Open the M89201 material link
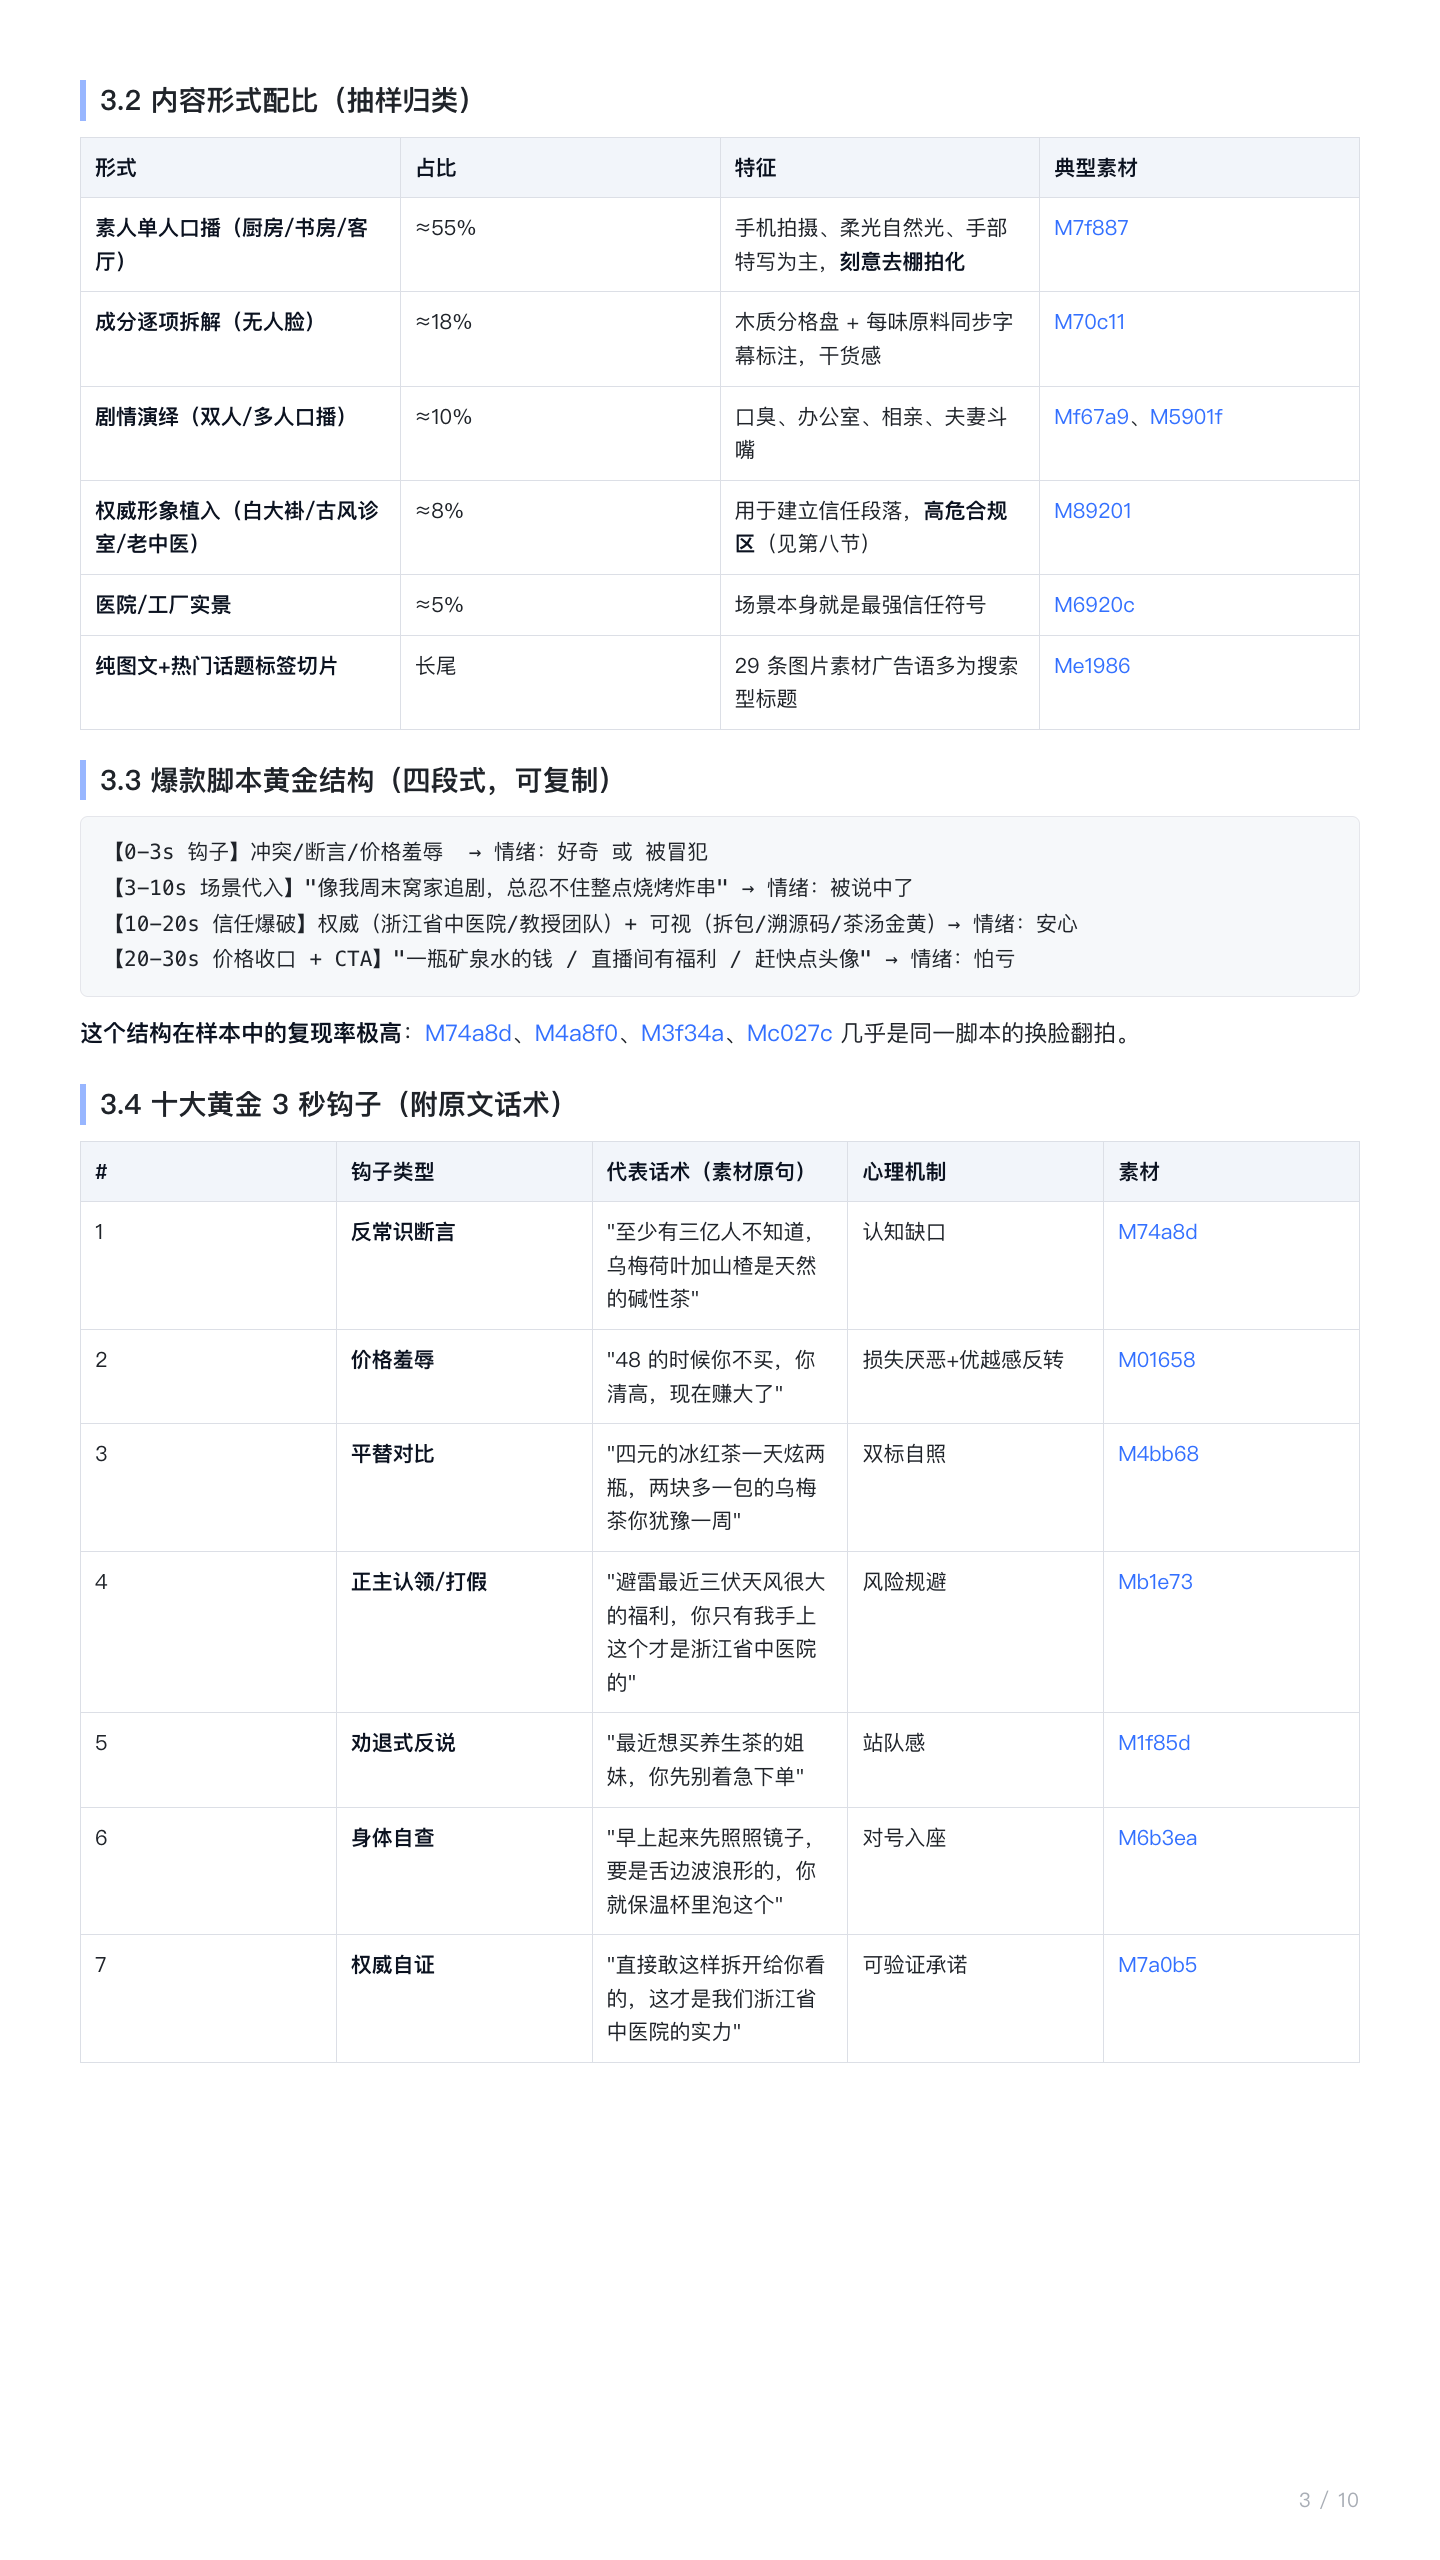Screen dimensions: 1440x2560 [1092, 511]
